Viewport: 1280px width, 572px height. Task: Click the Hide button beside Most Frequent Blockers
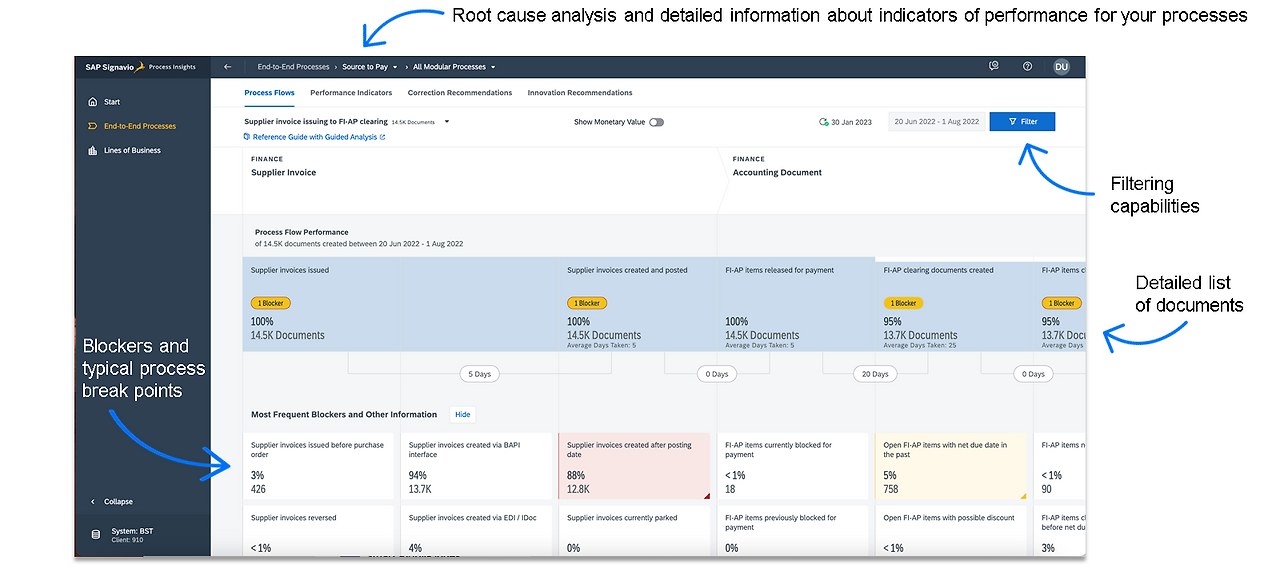[x=462, y=414]
